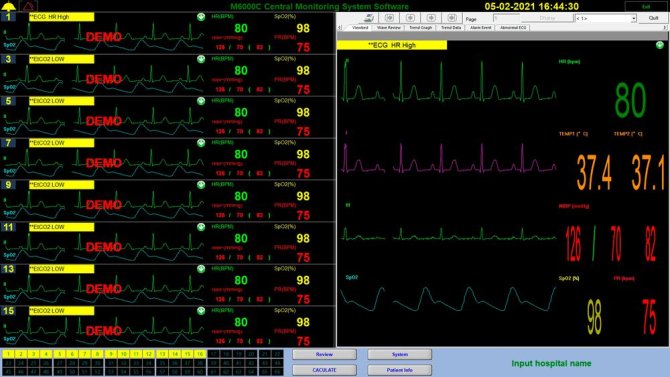Select bed 12 in the bed grid
Viewport: 670px width, 377px height.
148,354
